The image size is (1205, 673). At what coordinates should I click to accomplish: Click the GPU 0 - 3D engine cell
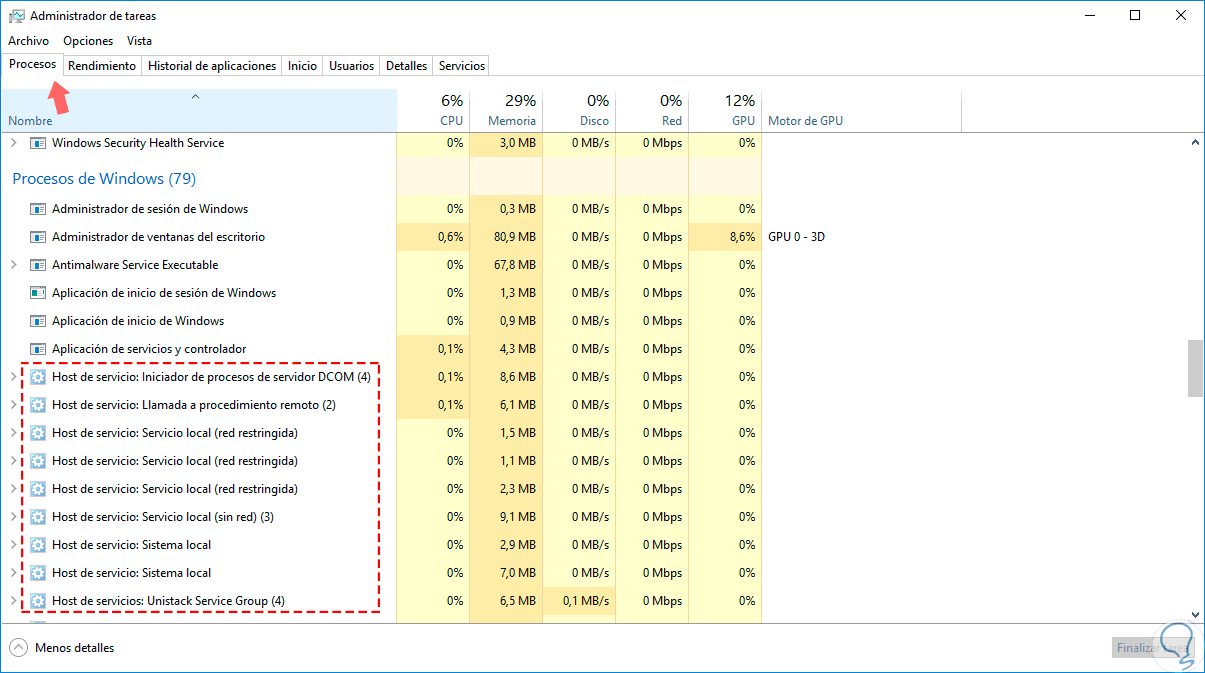point(796,237)
